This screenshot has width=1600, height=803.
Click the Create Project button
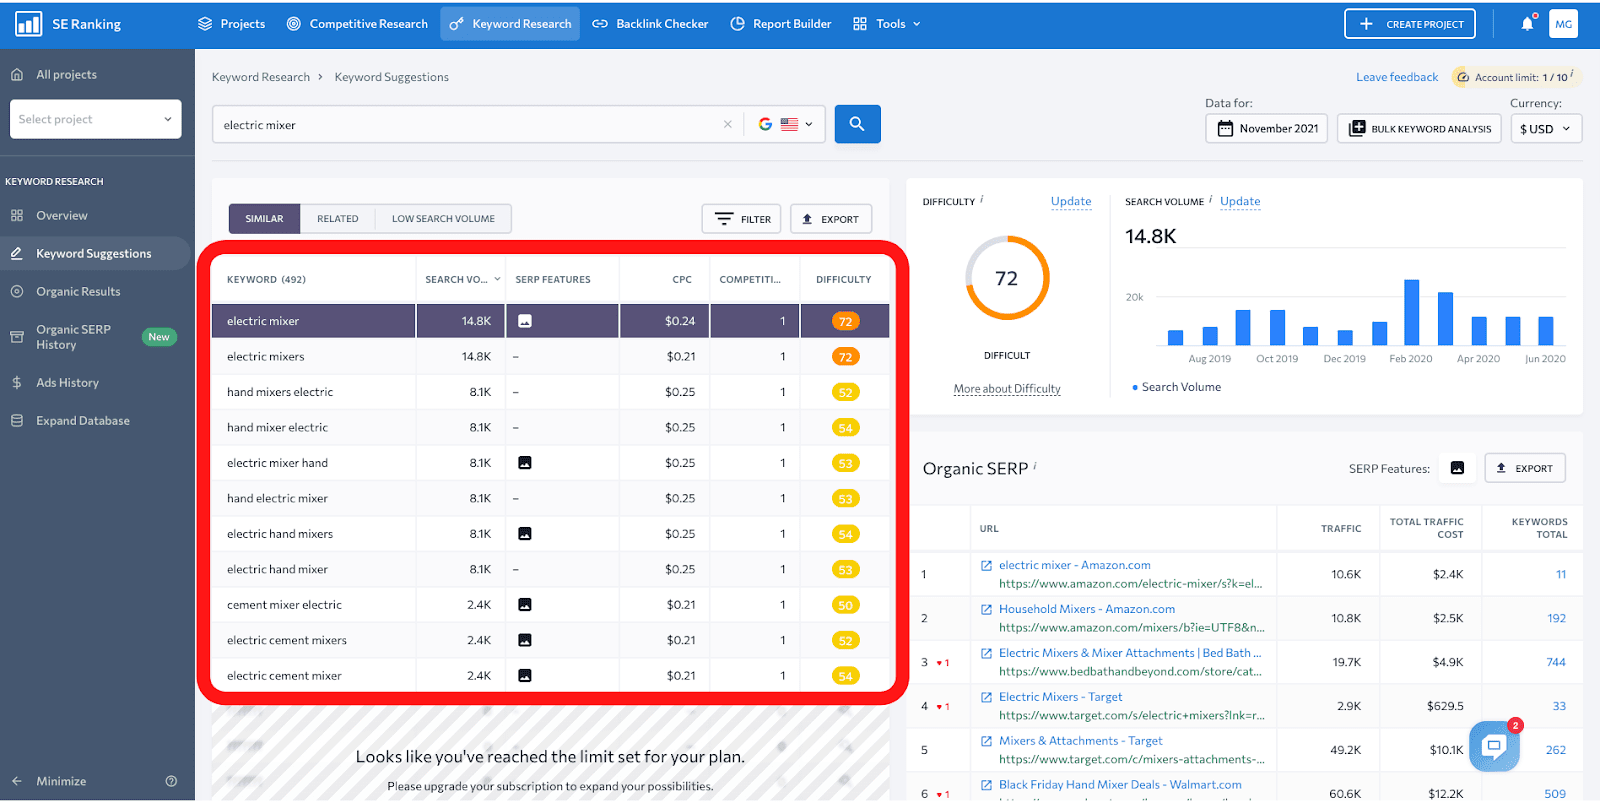coord(1410,24)
